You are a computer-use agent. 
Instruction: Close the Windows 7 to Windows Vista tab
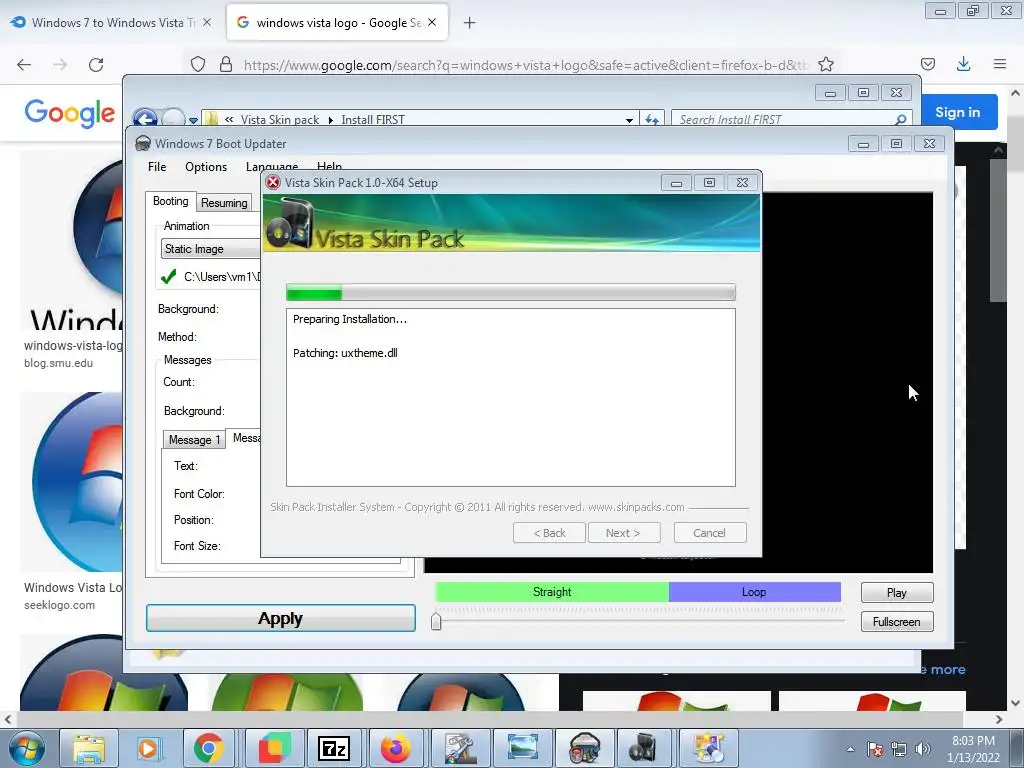[x=207, y=22]
